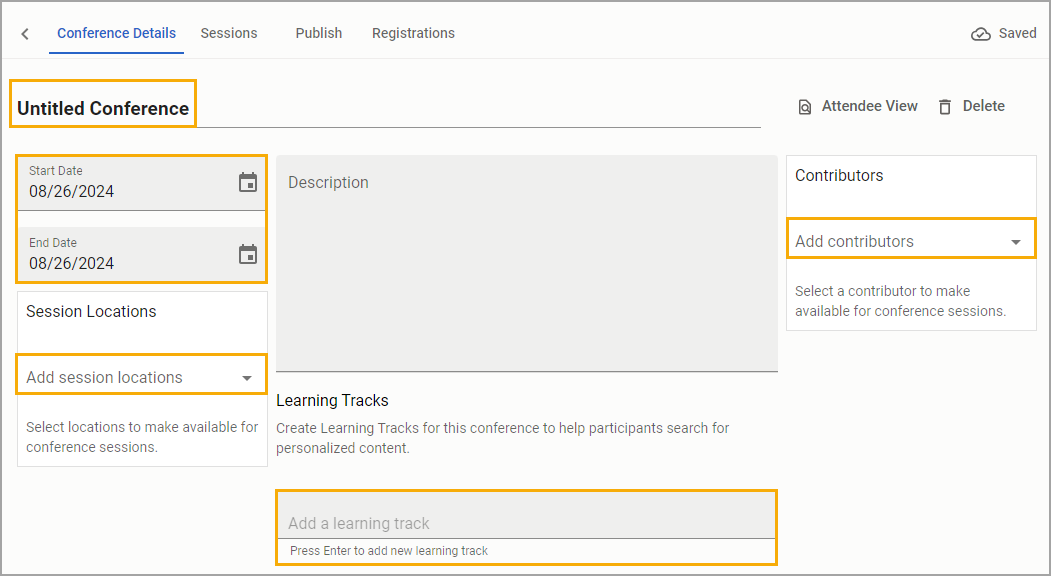The height and width of the screenshot is (576, 1051).
Task: Click the Start Date value 08/26/2024
Action: pyautogui.click(x=71, y=192)
